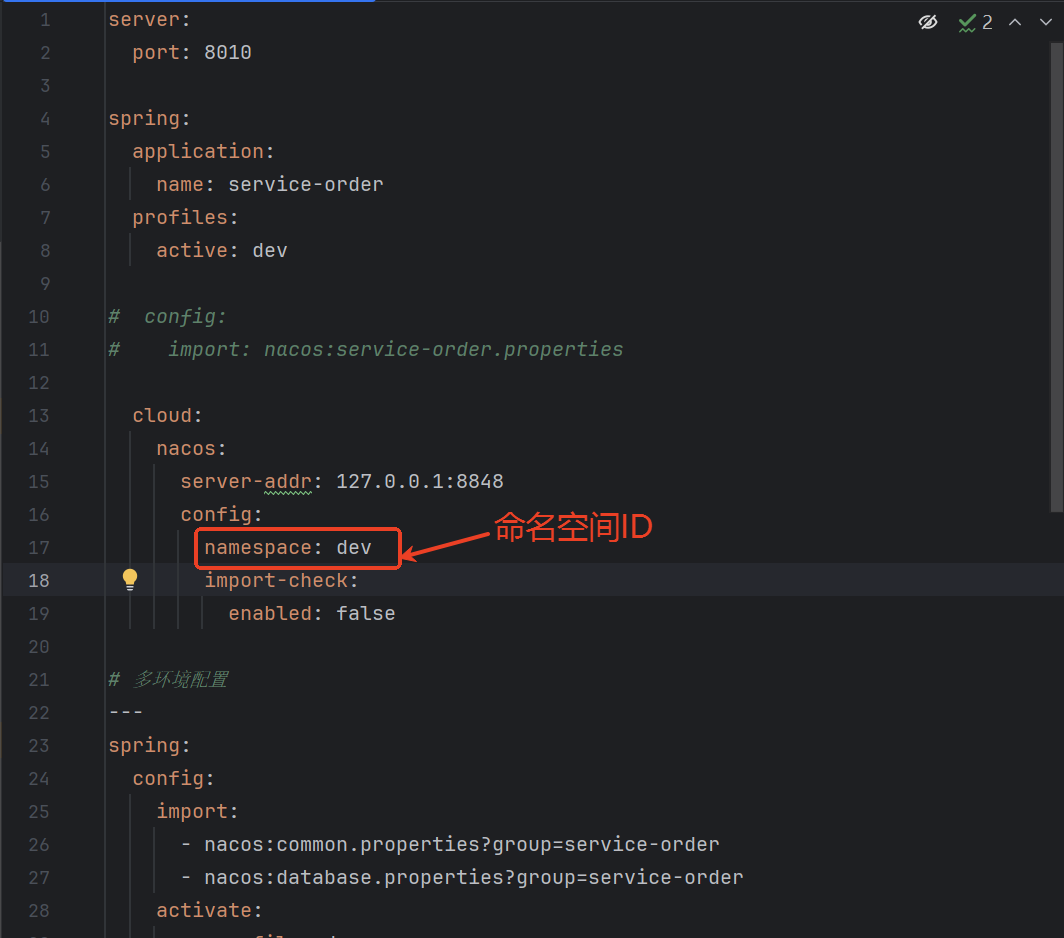Click the 'import-check:' key
Image resolution: width=1064 pixels, height=938 pixels.
tap(282, 581)
